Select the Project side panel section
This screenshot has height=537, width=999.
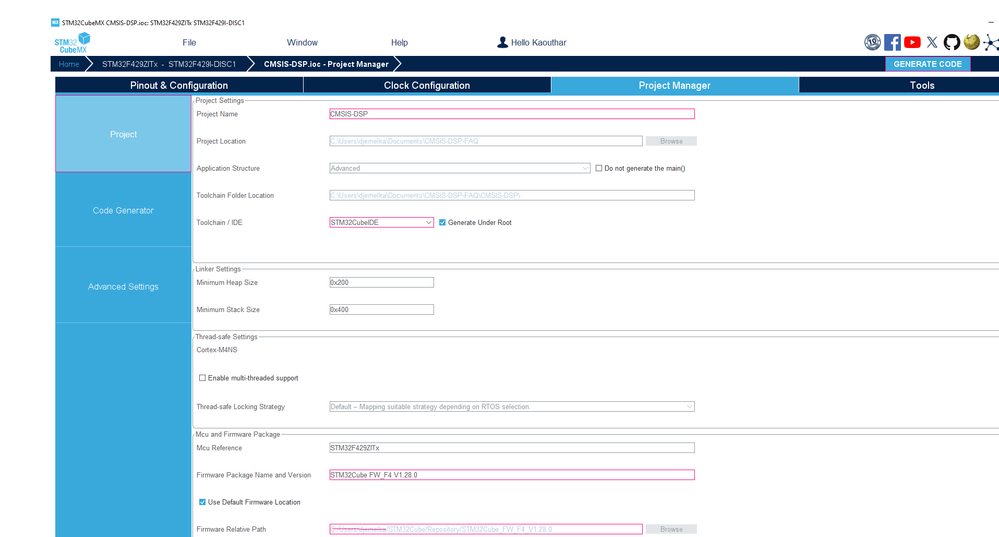pos(123,134)
